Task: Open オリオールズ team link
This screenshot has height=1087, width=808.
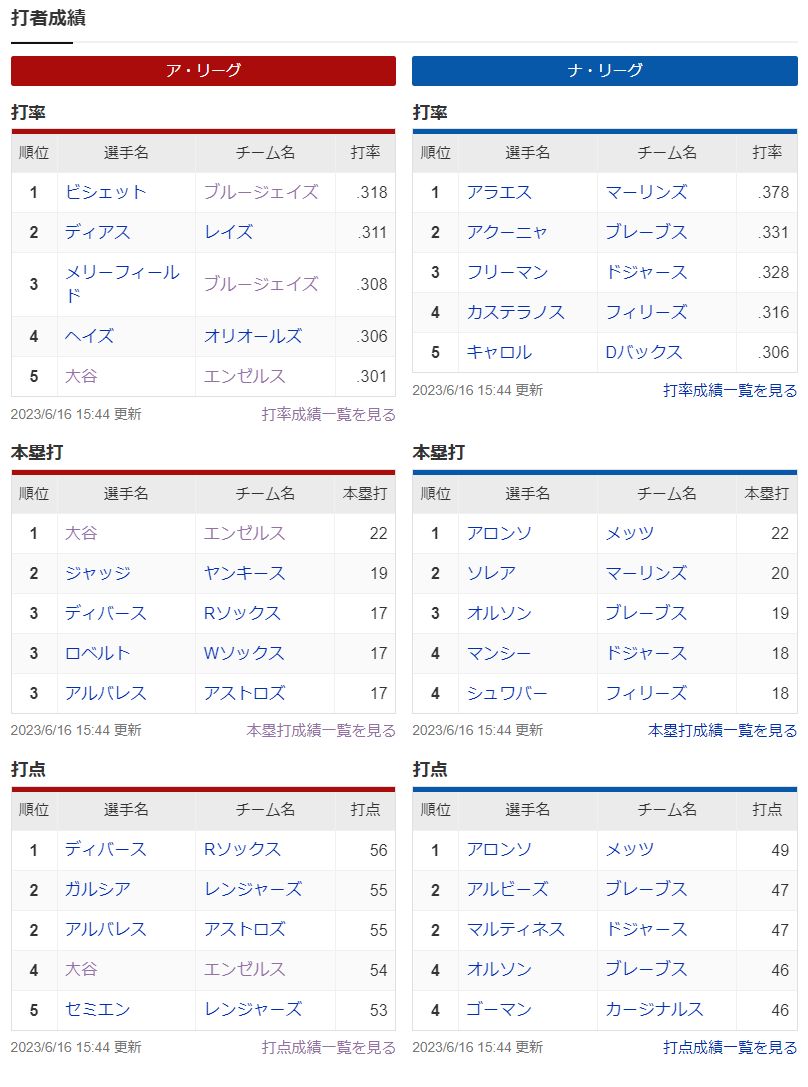Action: 253,336
